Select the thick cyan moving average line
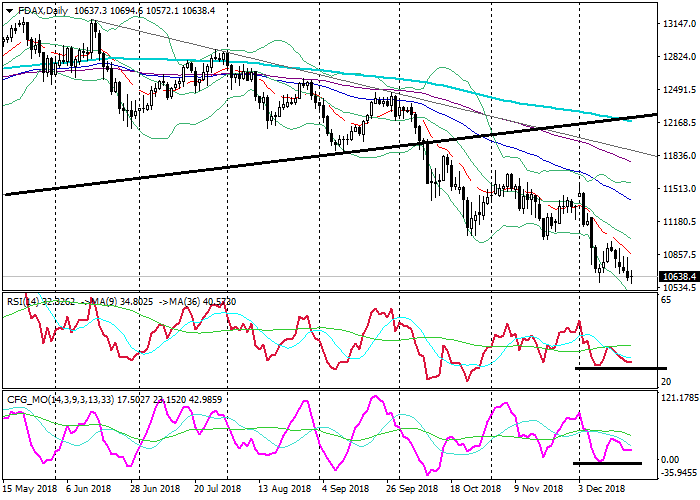This screenshot has width=700, height=500. click(400, 79)
